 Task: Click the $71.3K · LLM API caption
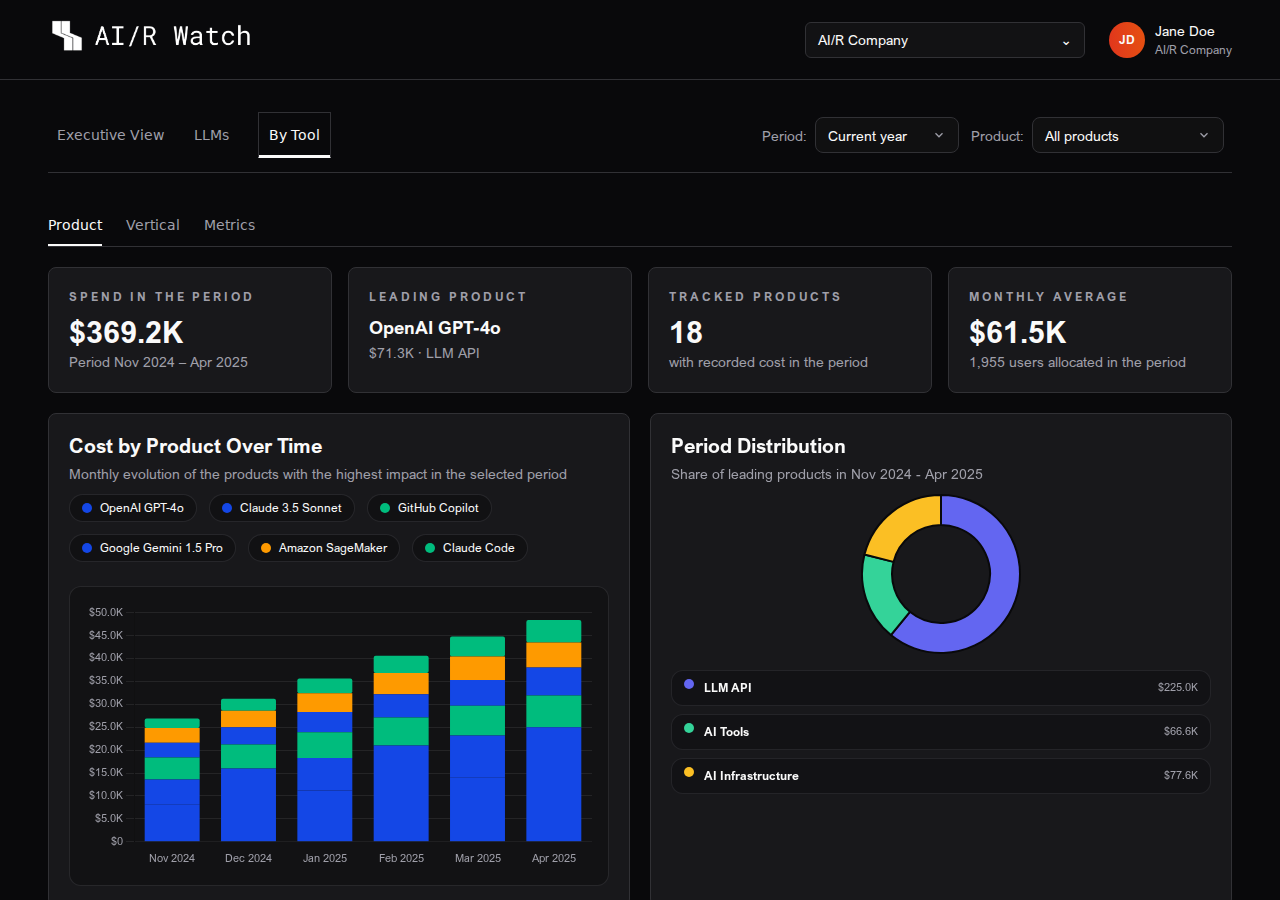[x=424, y=353]
